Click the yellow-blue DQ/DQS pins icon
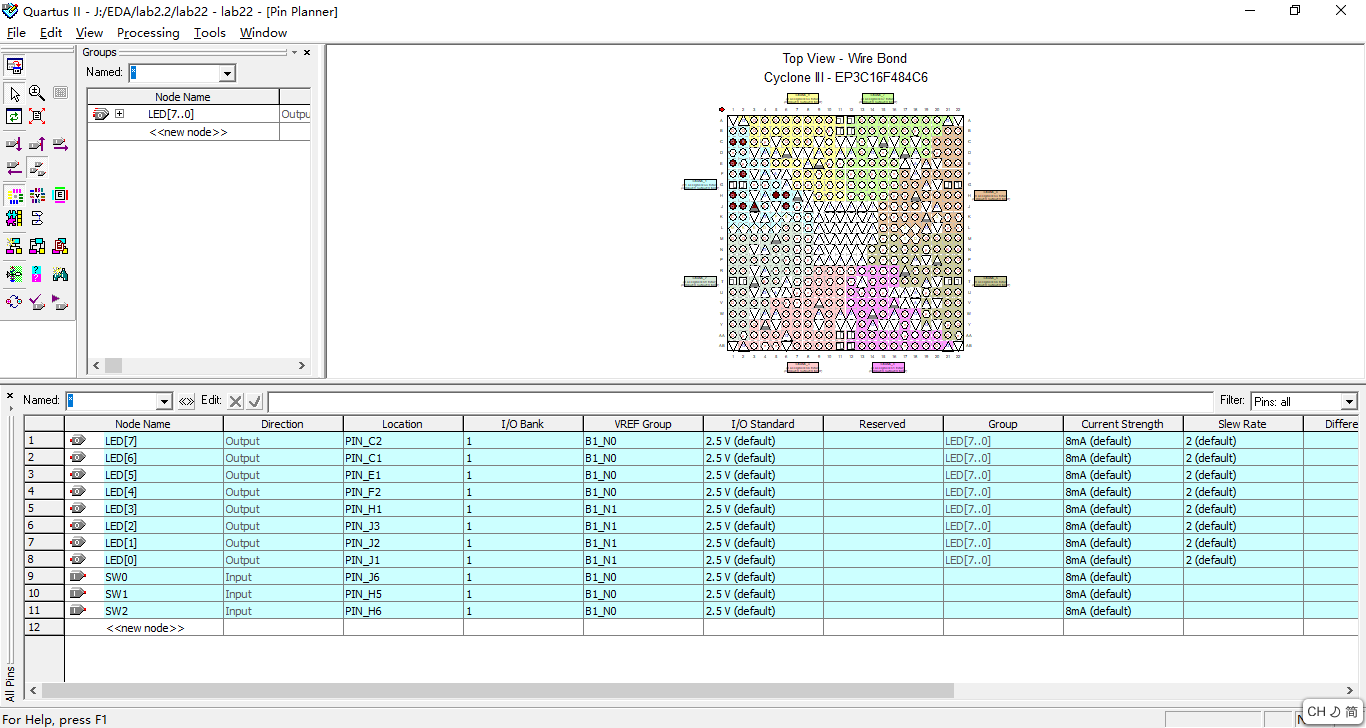Image resolution: width=1366 pixels, height=728 pixels. [15, 218]
